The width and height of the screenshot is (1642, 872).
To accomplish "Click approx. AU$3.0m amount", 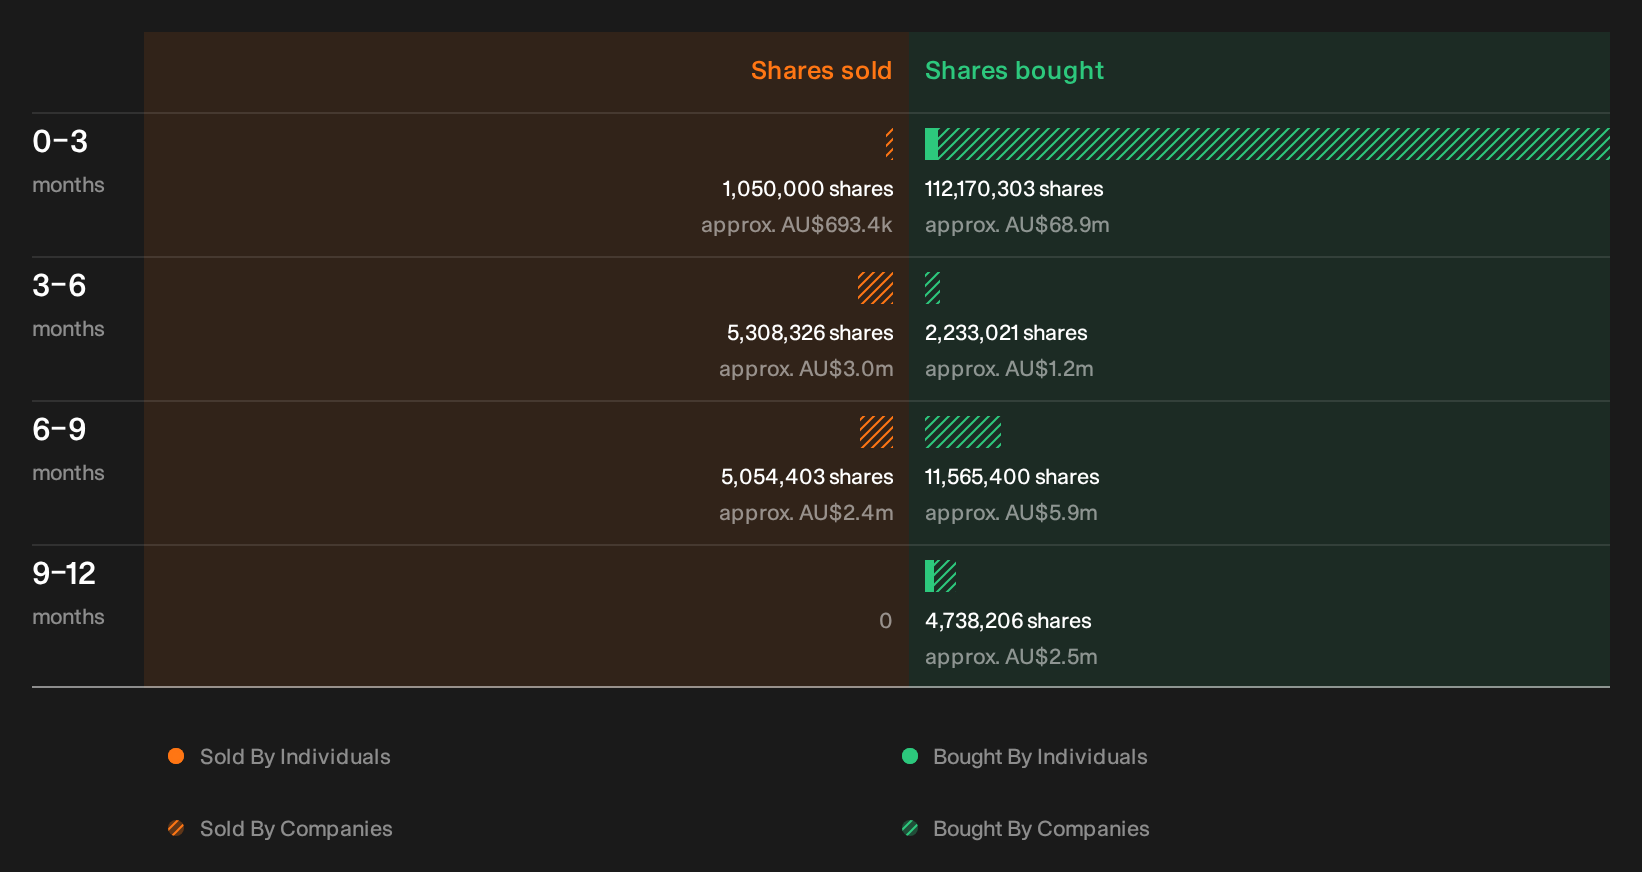I will click(806, 369).
